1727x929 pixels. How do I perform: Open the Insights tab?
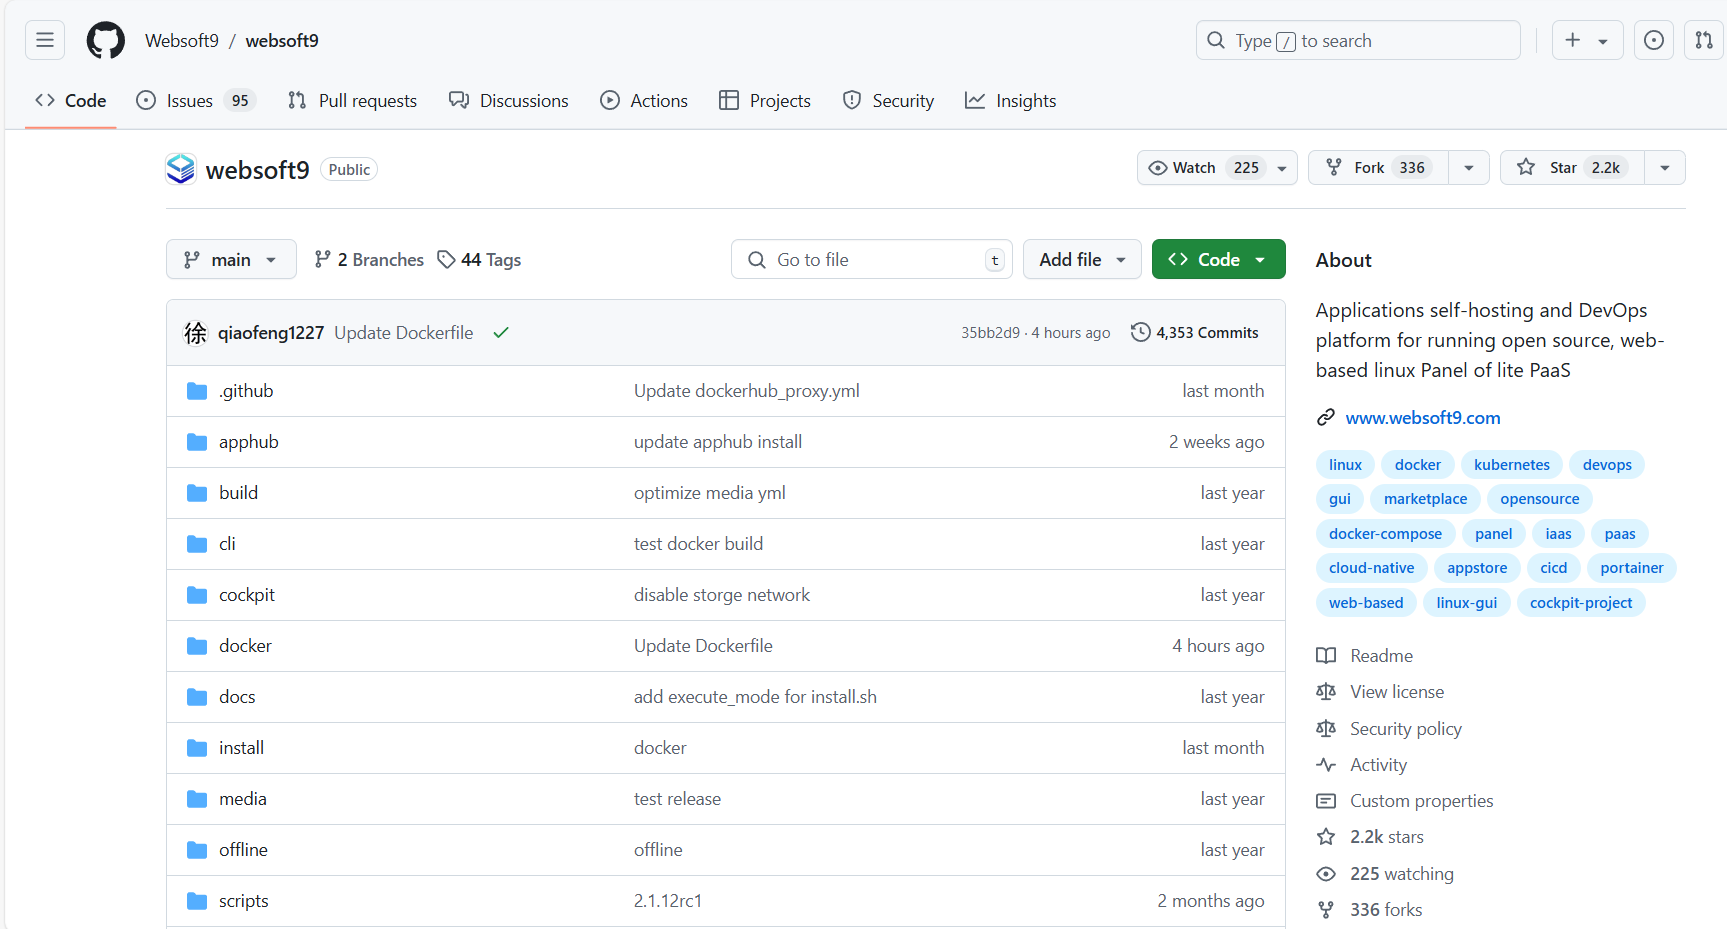[x=1011, y=101]
